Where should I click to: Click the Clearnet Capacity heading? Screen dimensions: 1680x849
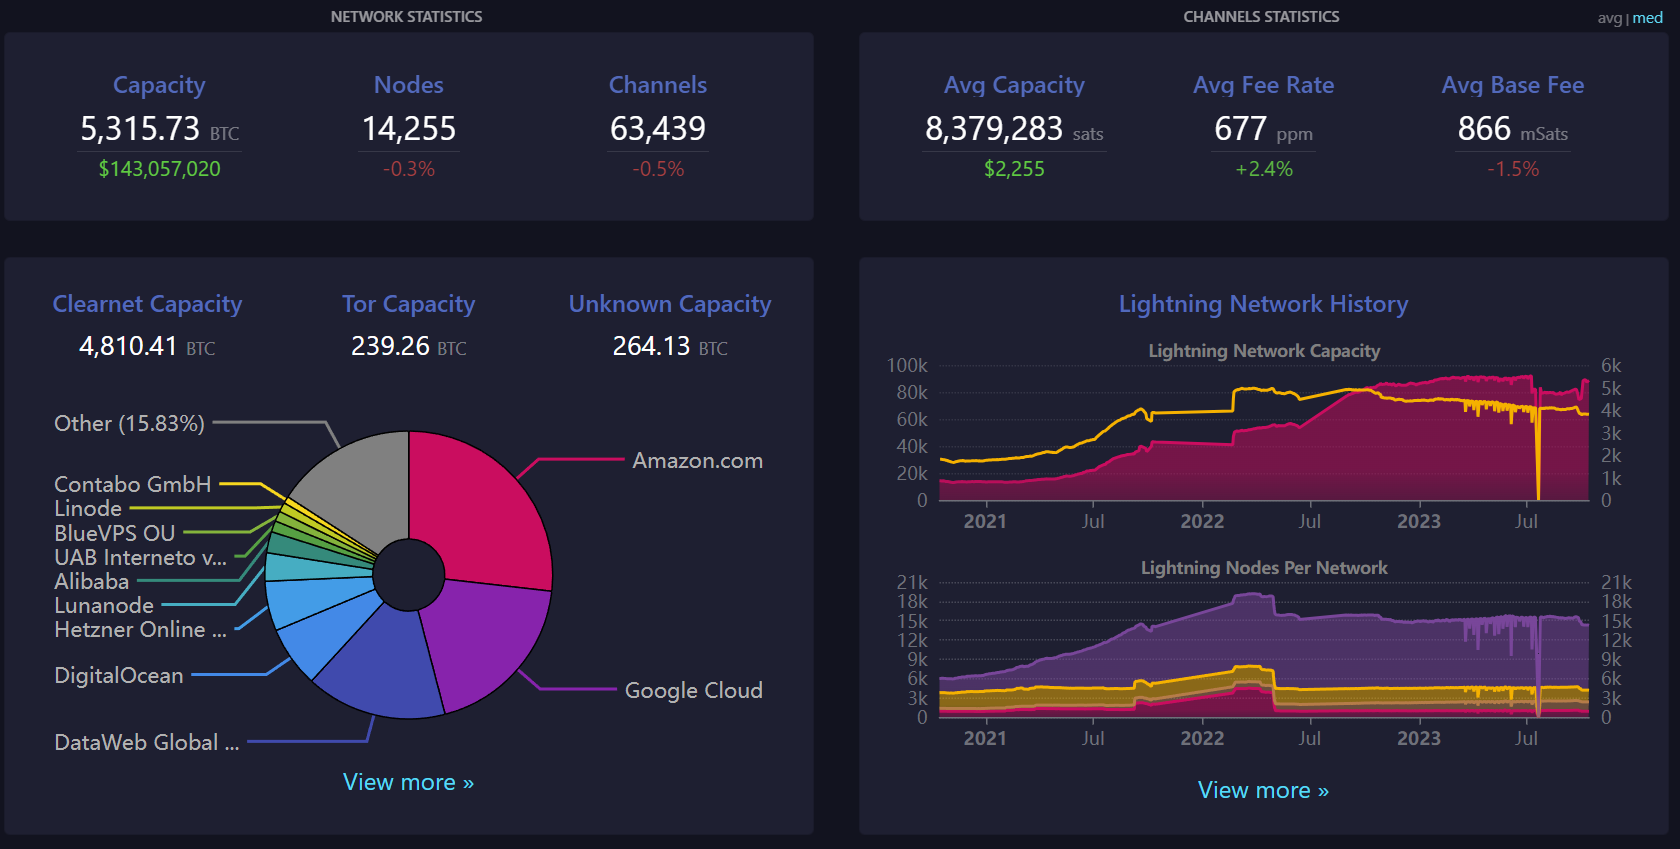[147, 304]
